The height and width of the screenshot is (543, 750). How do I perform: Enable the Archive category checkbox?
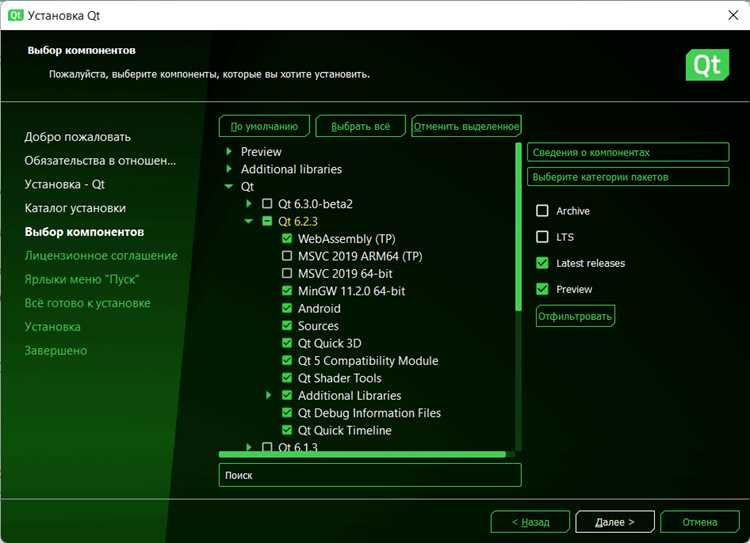click(542, 211)
